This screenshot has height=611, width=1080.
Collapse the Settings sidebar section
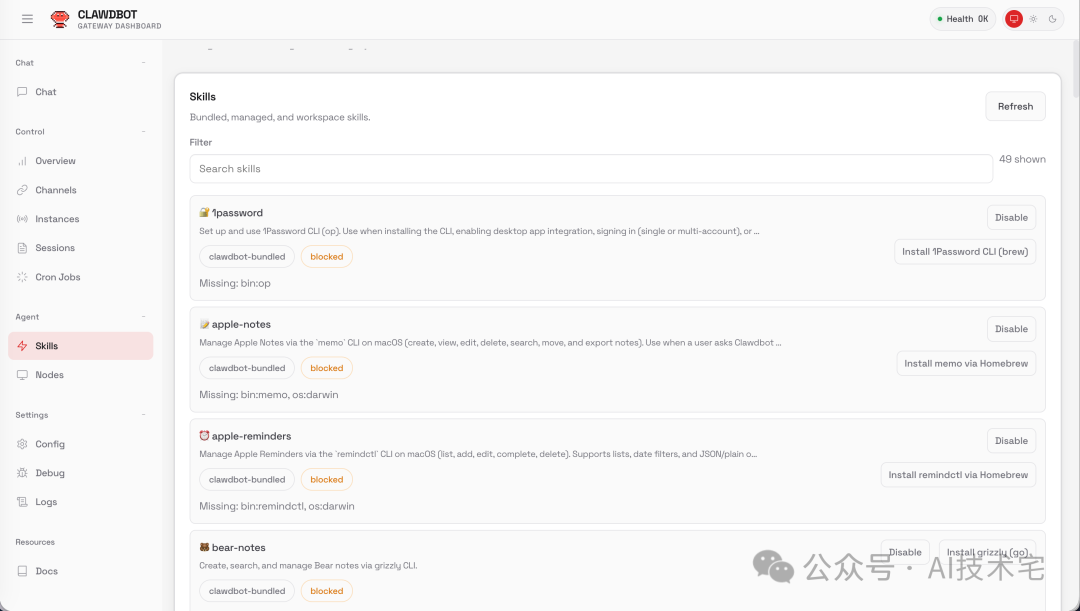pyautogui.click(x=143, y=415)
